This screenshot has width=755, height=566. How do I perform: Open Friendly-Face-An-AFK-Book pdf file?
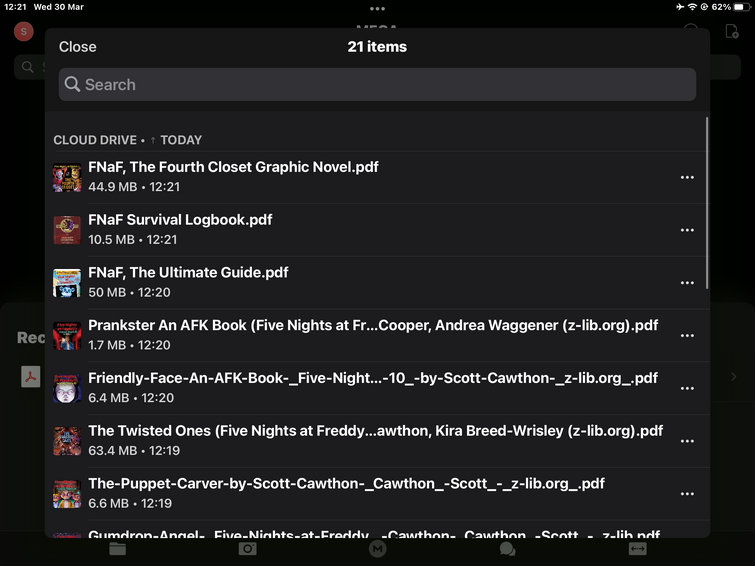click(x=377, y=388)
